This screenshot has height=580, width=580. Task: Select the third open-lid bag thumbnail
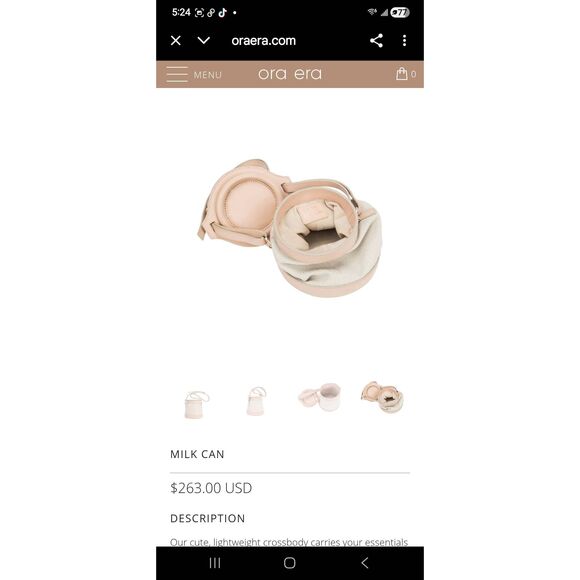(319, 397)
